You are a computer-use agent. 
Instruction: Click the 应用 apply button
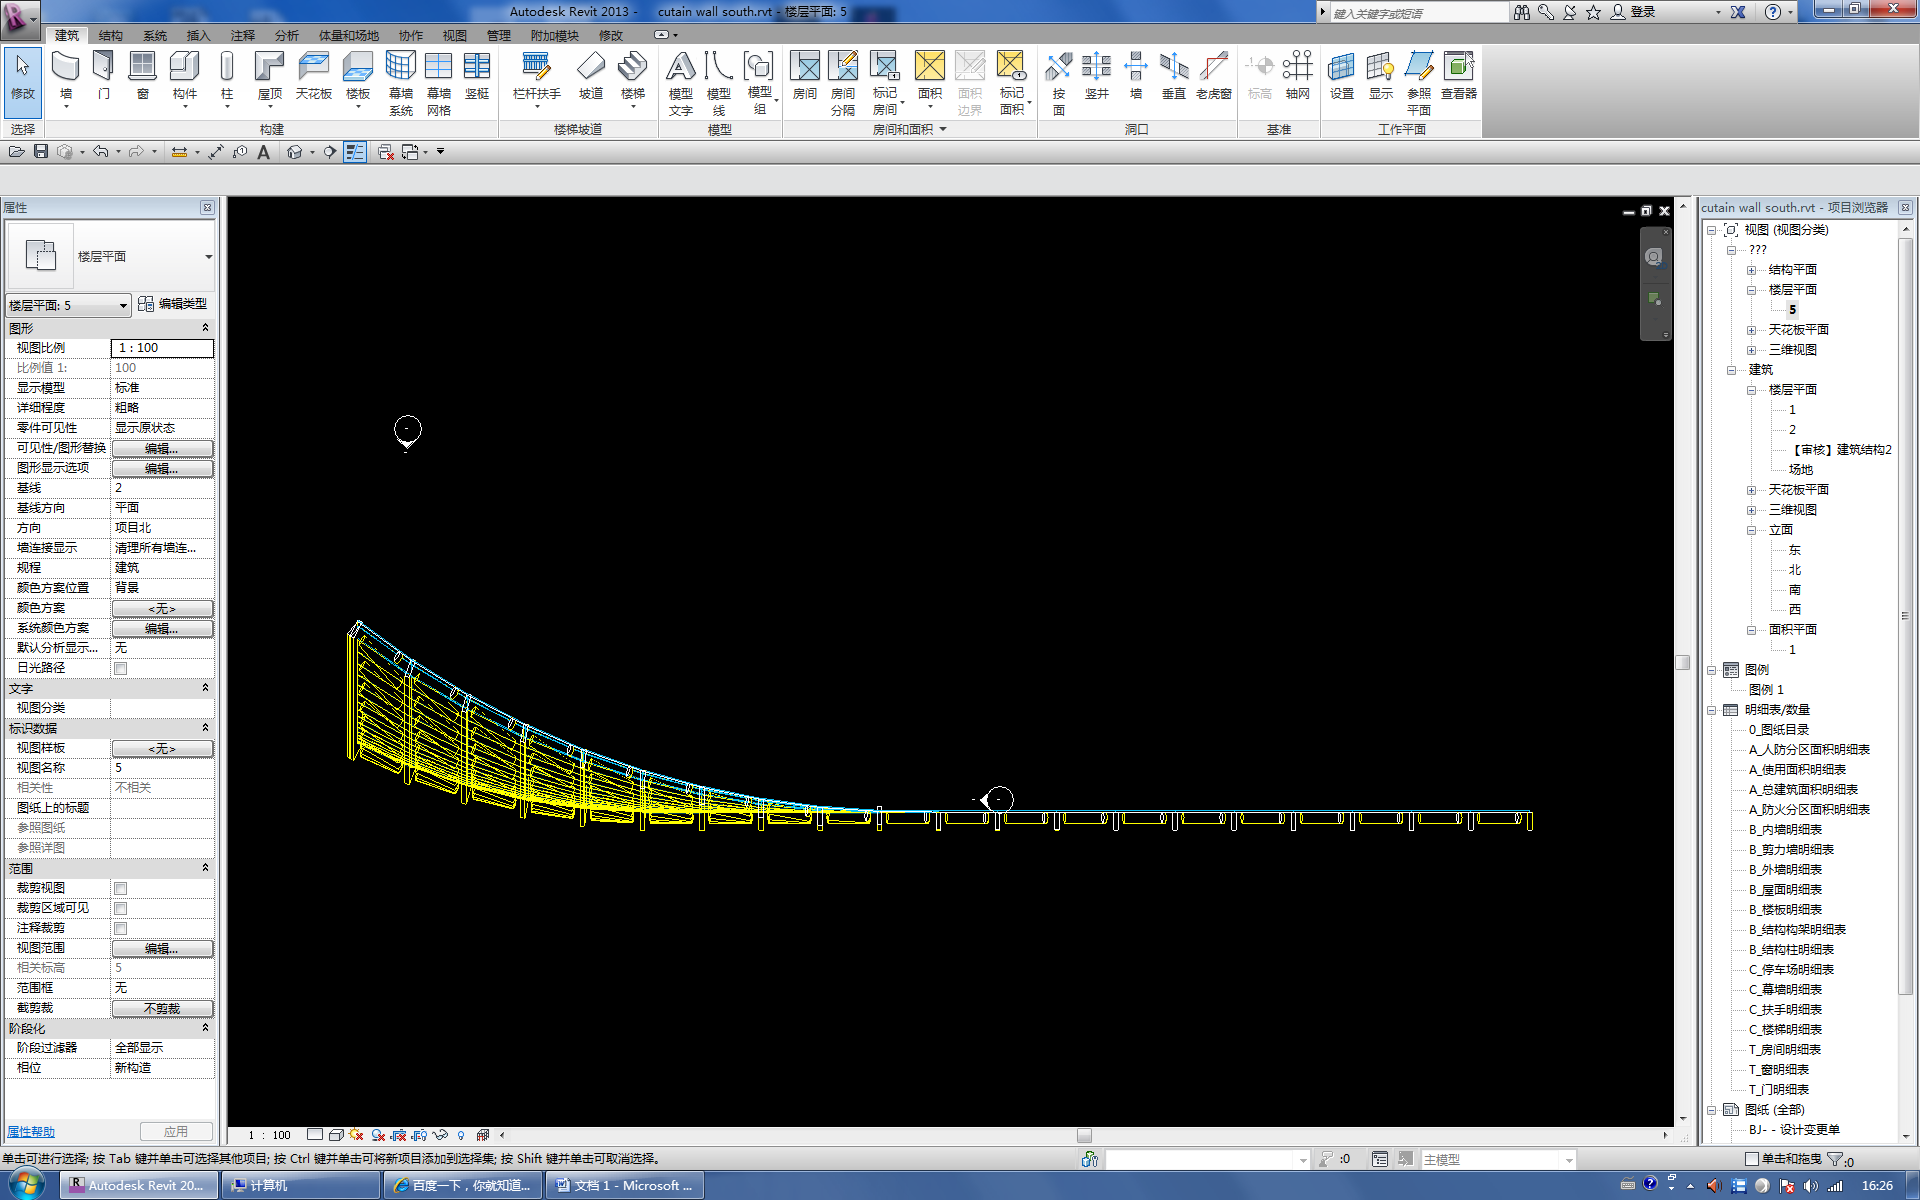176,1131
